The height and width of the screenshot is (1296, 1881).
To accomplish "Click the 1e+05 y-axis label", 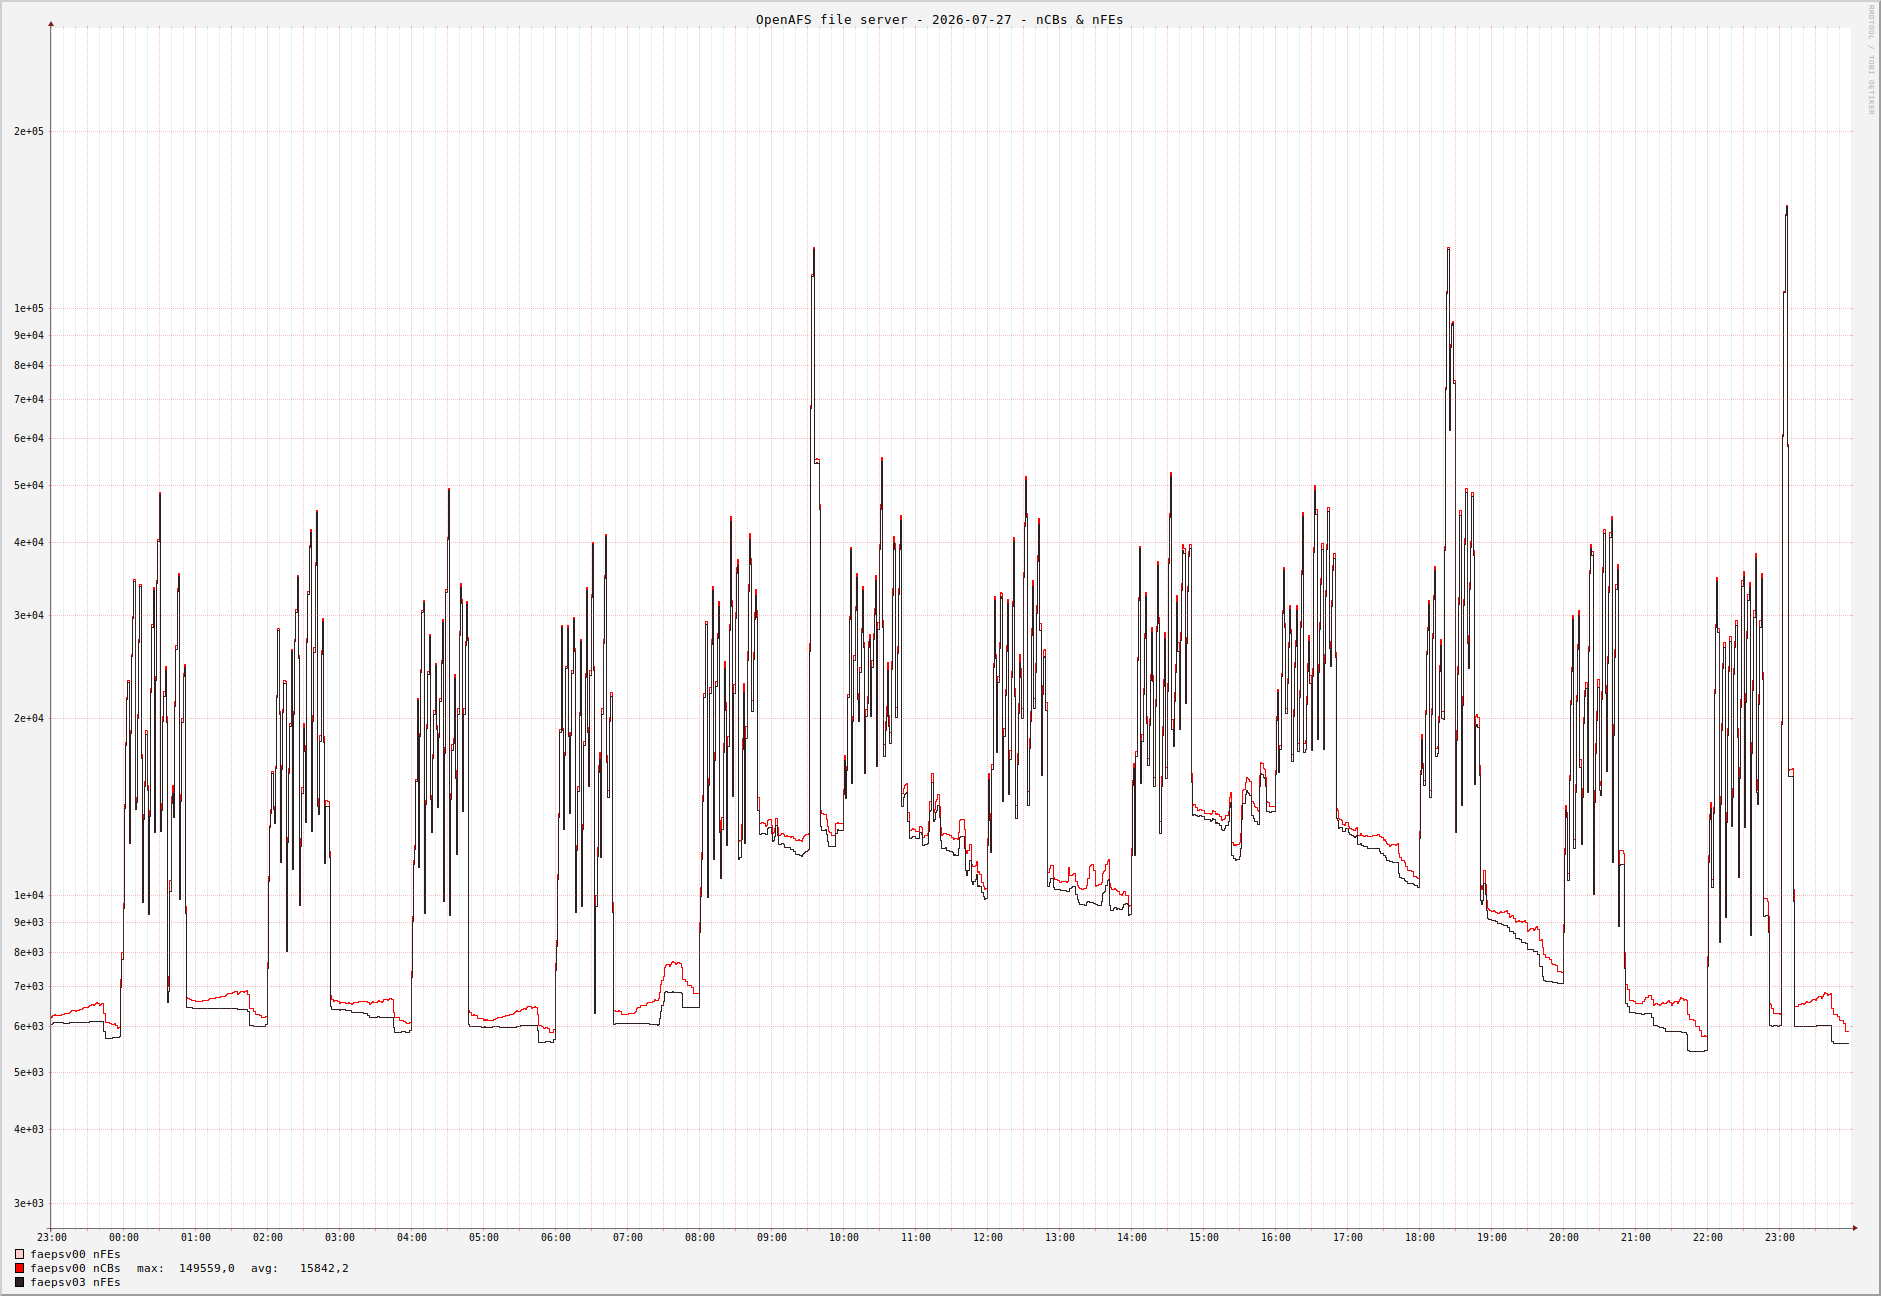I will click(29, 308).
